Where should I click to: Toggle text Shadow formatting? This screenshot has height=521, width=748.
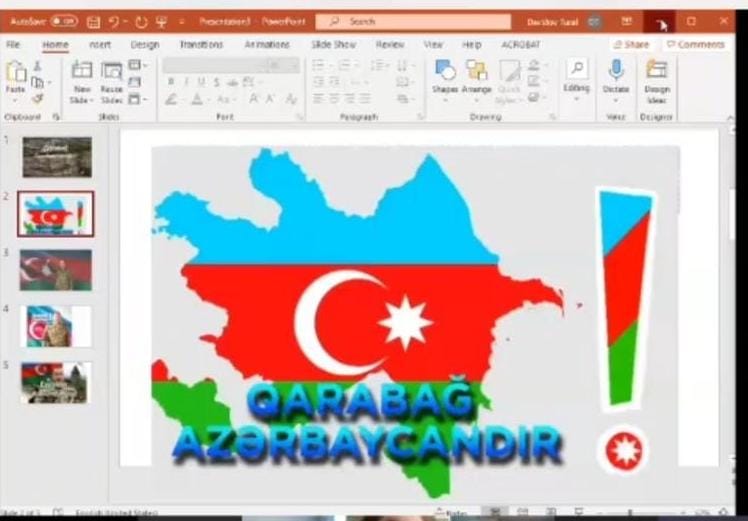217,82
